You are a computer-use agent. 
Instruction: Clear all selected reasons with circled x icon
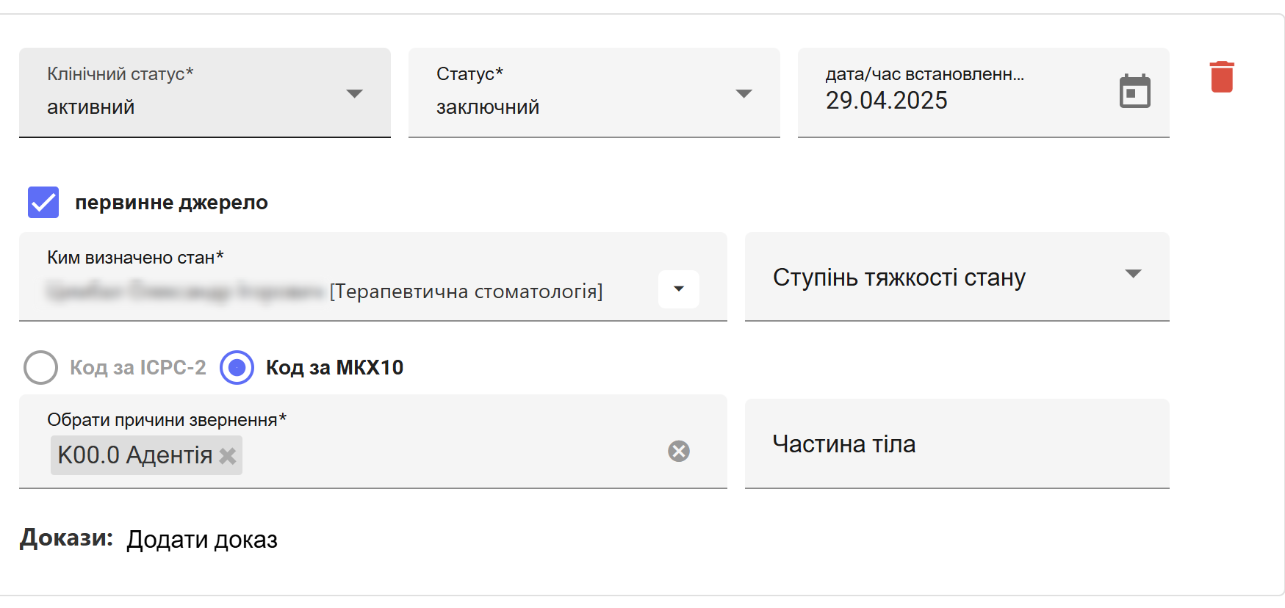pos(679,452)
